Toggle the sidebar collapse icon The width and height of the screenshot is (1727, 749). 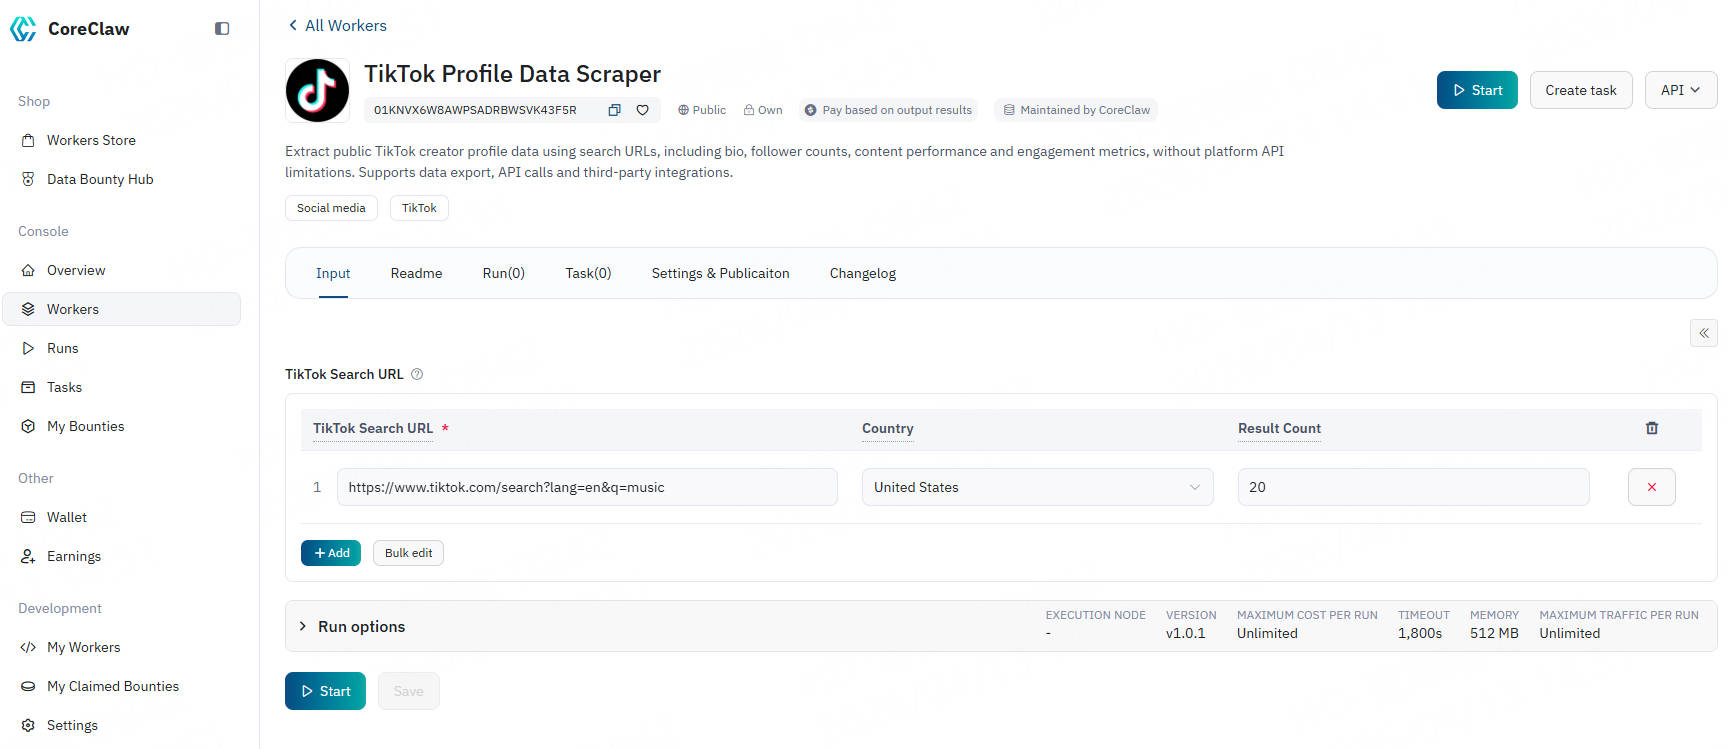[222, 29]
